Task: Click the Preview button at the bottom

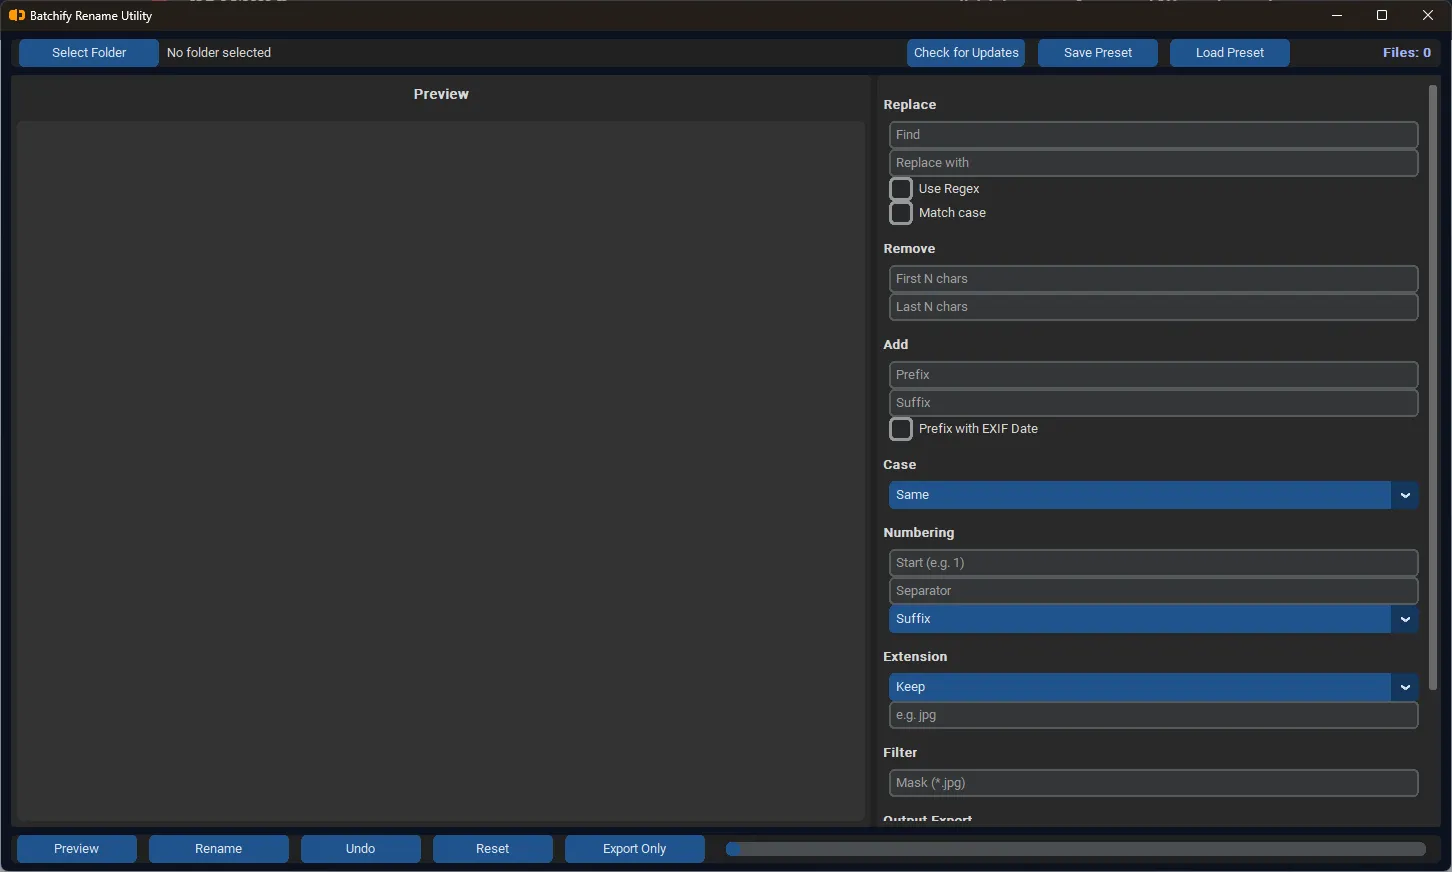Action: click(77, 849)
